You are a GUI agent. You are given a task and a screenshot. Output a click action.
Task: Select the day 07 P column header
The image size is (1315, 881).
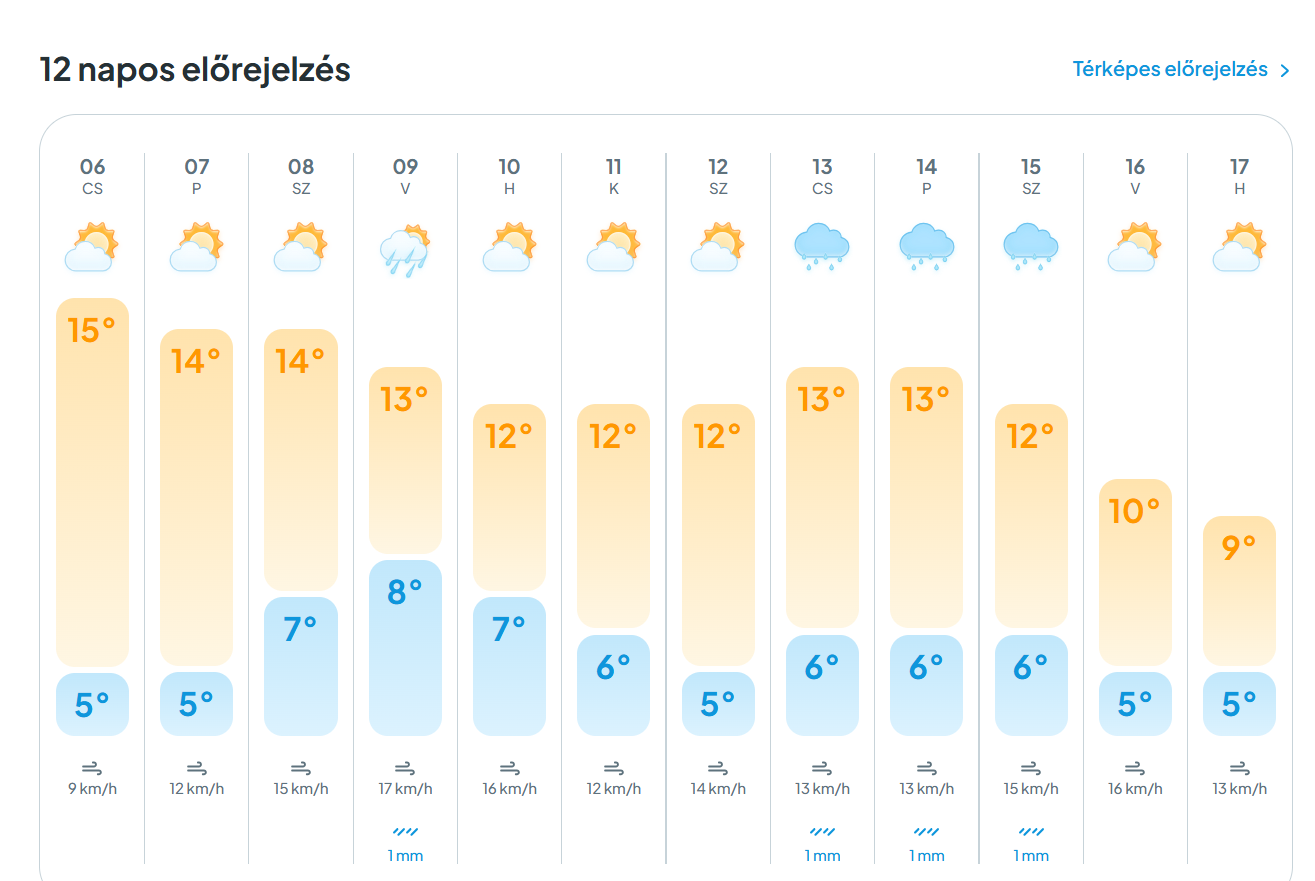coord(197,176)
